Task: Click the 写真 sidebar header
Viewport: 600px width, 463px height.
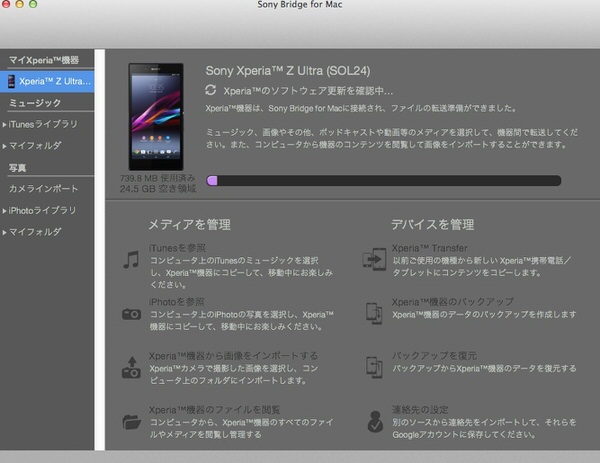Action: (x=17, y=168)
